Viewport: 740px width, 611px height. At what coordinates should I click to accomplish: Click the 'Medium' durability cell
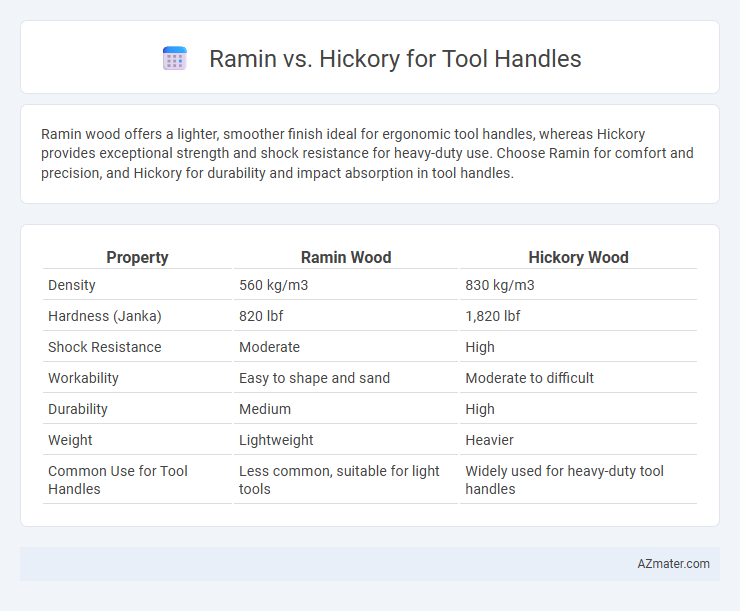(265, 409)
